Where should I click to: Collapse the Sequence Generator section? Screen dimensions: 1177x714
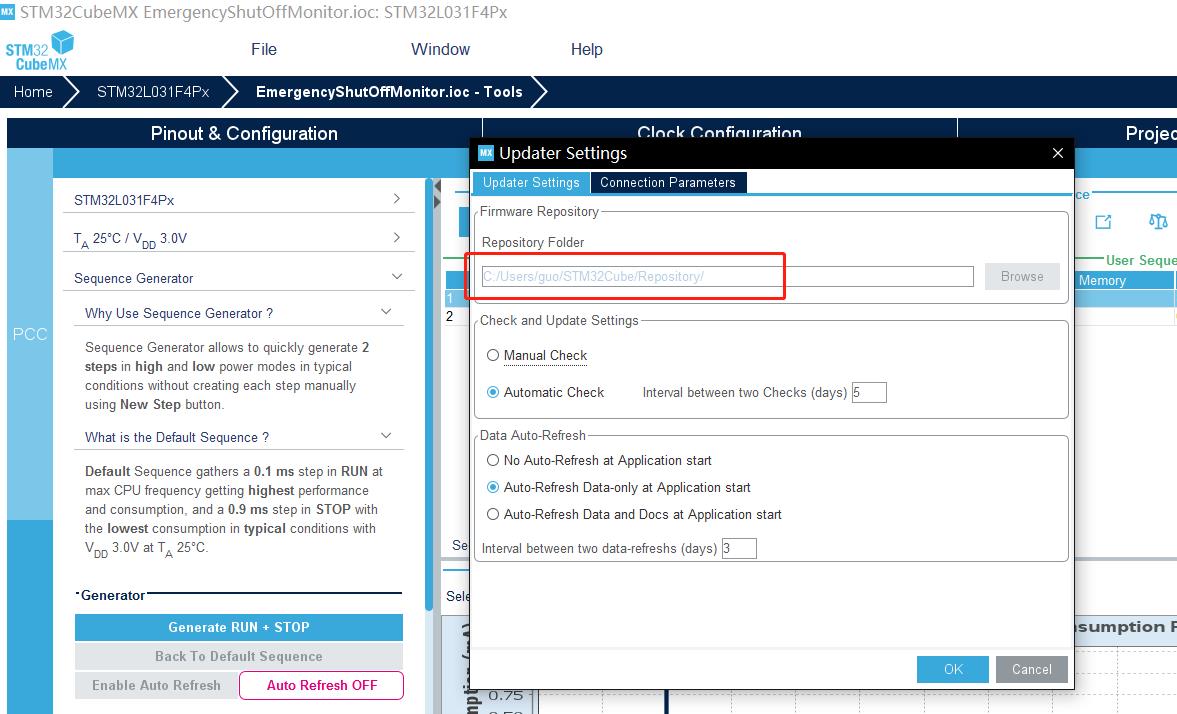pos(239,278)
